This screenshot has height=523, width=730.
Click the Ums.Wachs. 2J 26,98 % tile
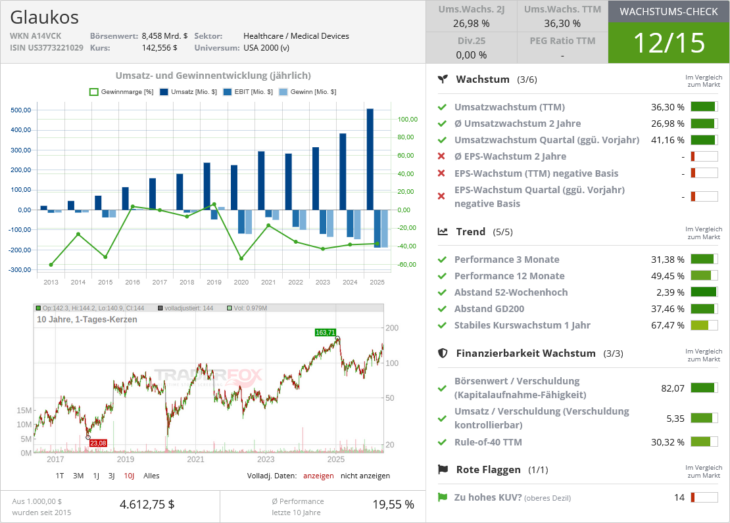(x=471, y=16)
